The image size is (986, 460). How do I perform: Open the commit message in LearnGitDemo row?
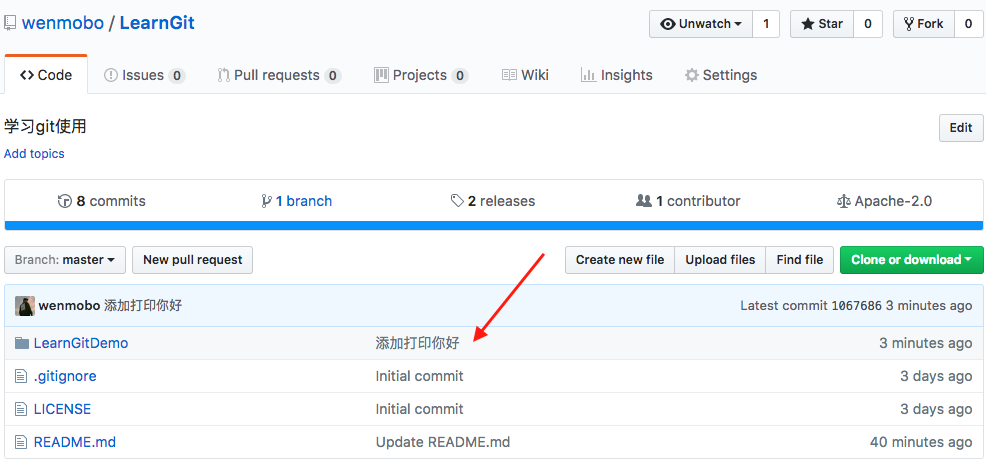418,343
